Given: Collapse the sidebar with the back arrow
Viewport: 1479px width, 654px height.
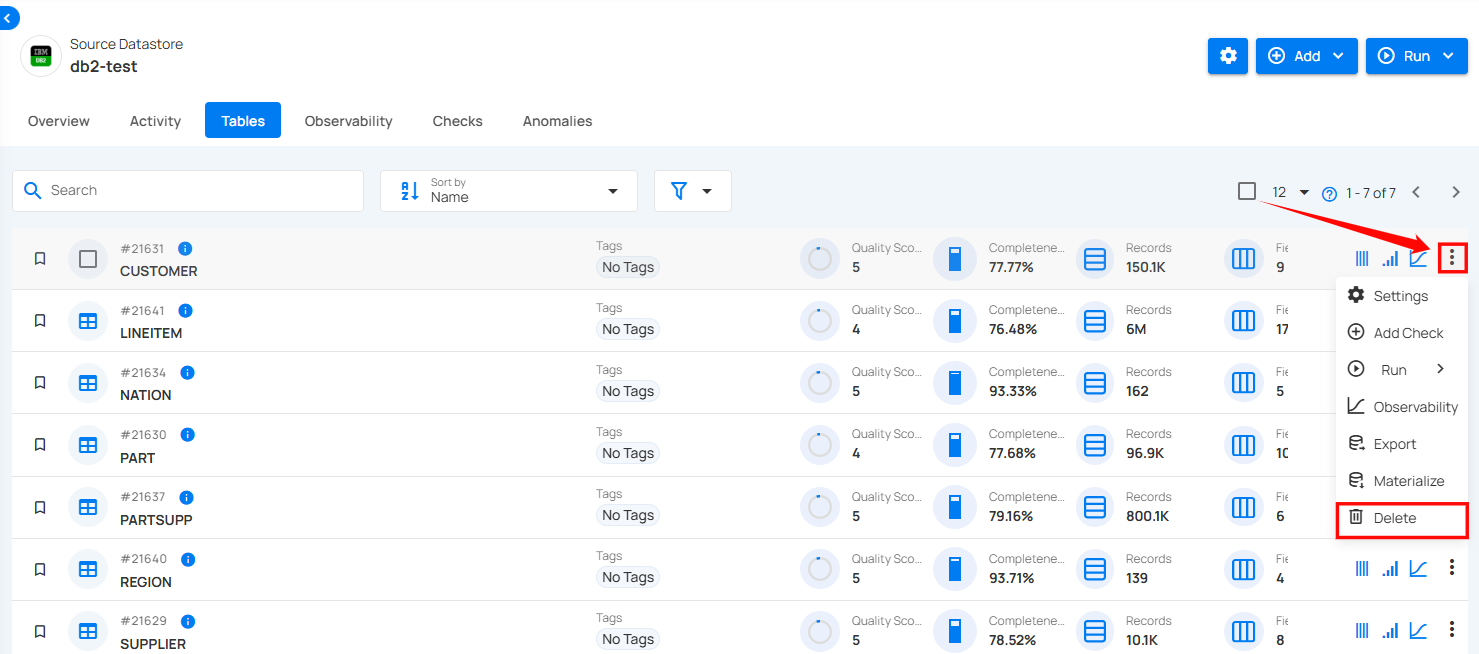Looking at the screenshot, I should tap(8, 17).
